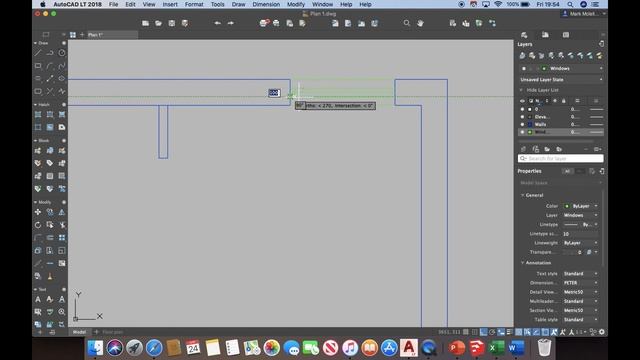This screenshot has width=640, height=360.
Task: Select the Hatch tool
Action: click(x=38, y=115)
